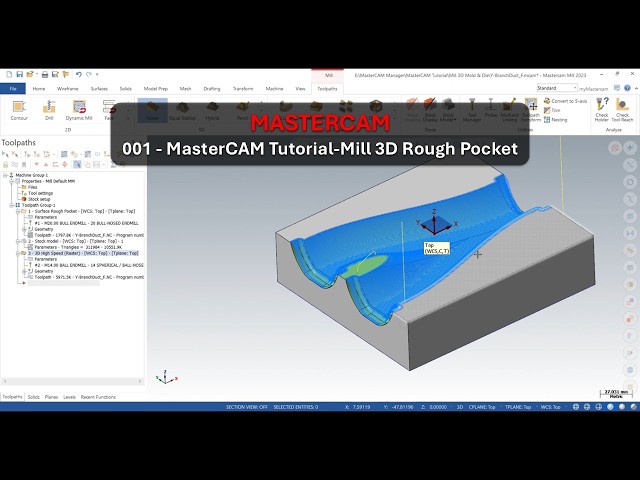The width and height of the screenshot is (640, 480).
Task: Open Check Holder in the Analyze group
Action: click(x=602, y=109)
